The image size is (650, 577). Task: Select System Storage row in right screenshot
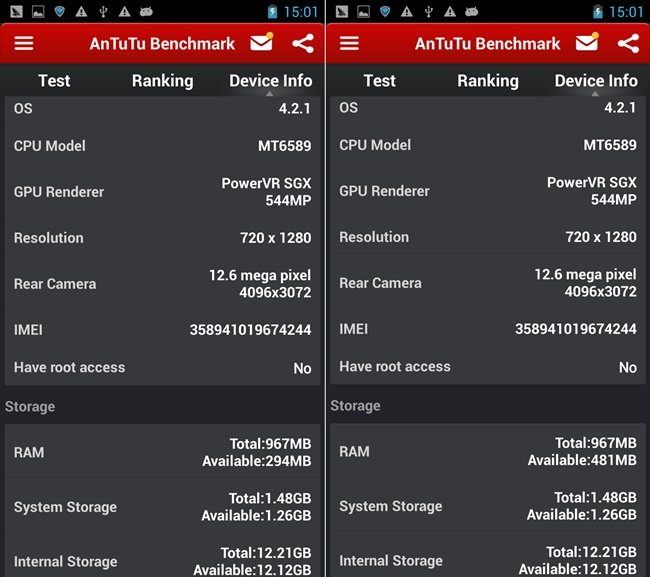coord(487,506)
